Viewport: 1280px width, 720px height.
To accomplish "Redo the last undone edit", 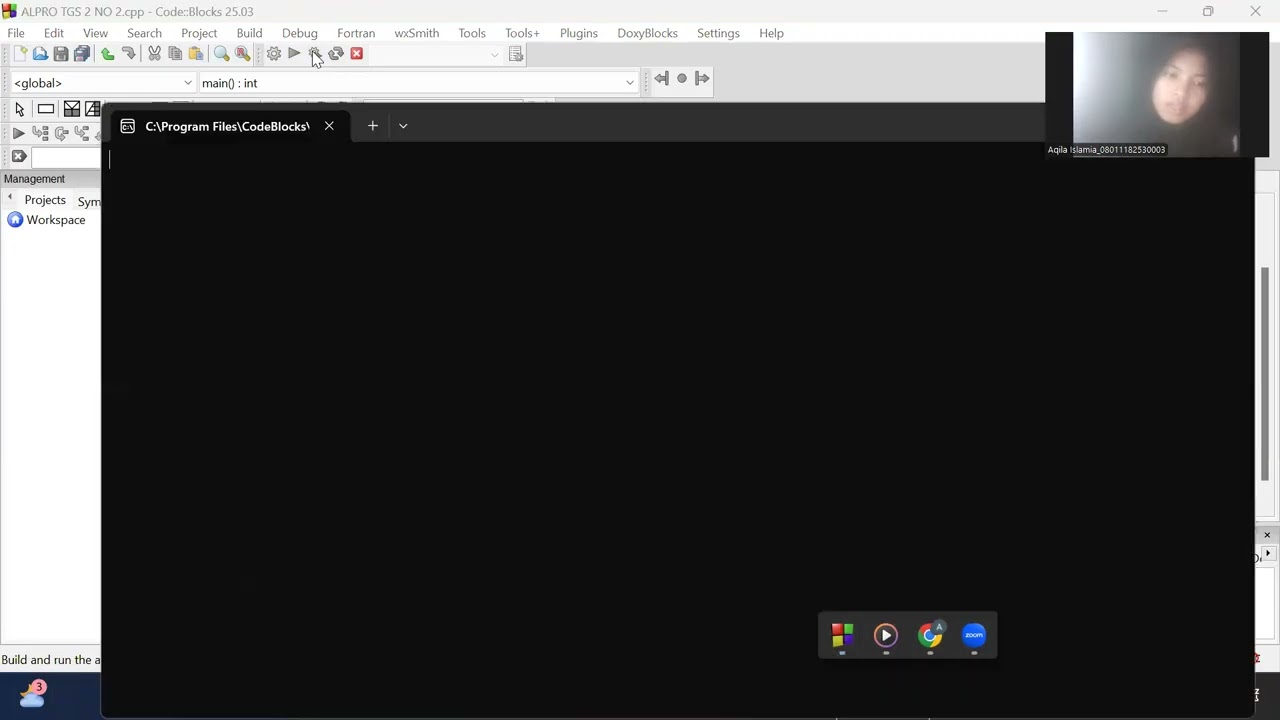I will tap(129, 54).
